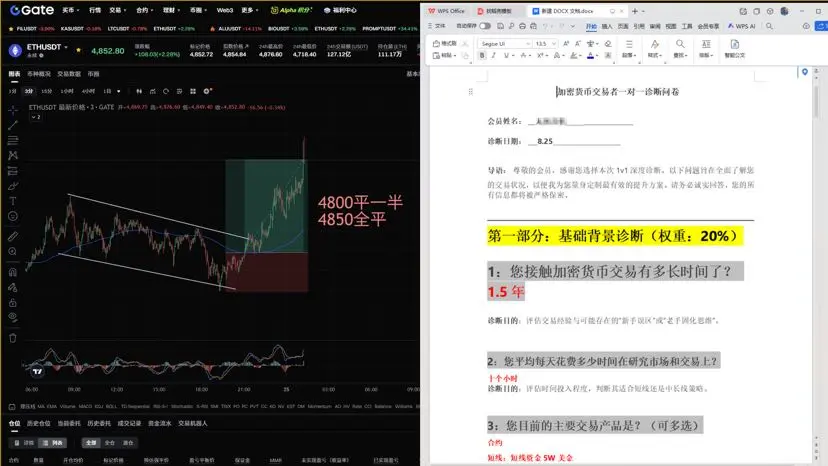Filter positions by 全部

pyautogui.click(x=91, y=443)
